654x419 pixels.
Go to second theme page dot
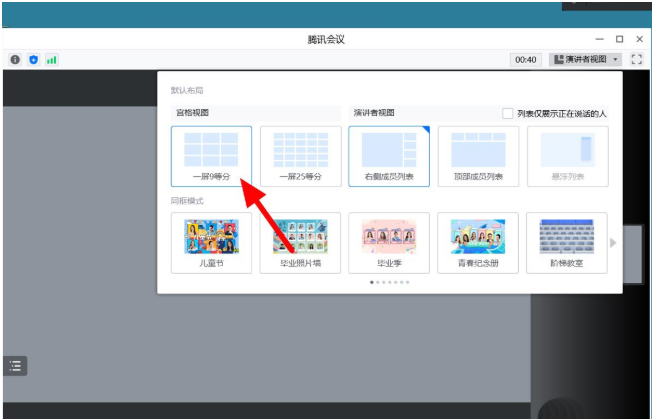[x=378, y=282]
